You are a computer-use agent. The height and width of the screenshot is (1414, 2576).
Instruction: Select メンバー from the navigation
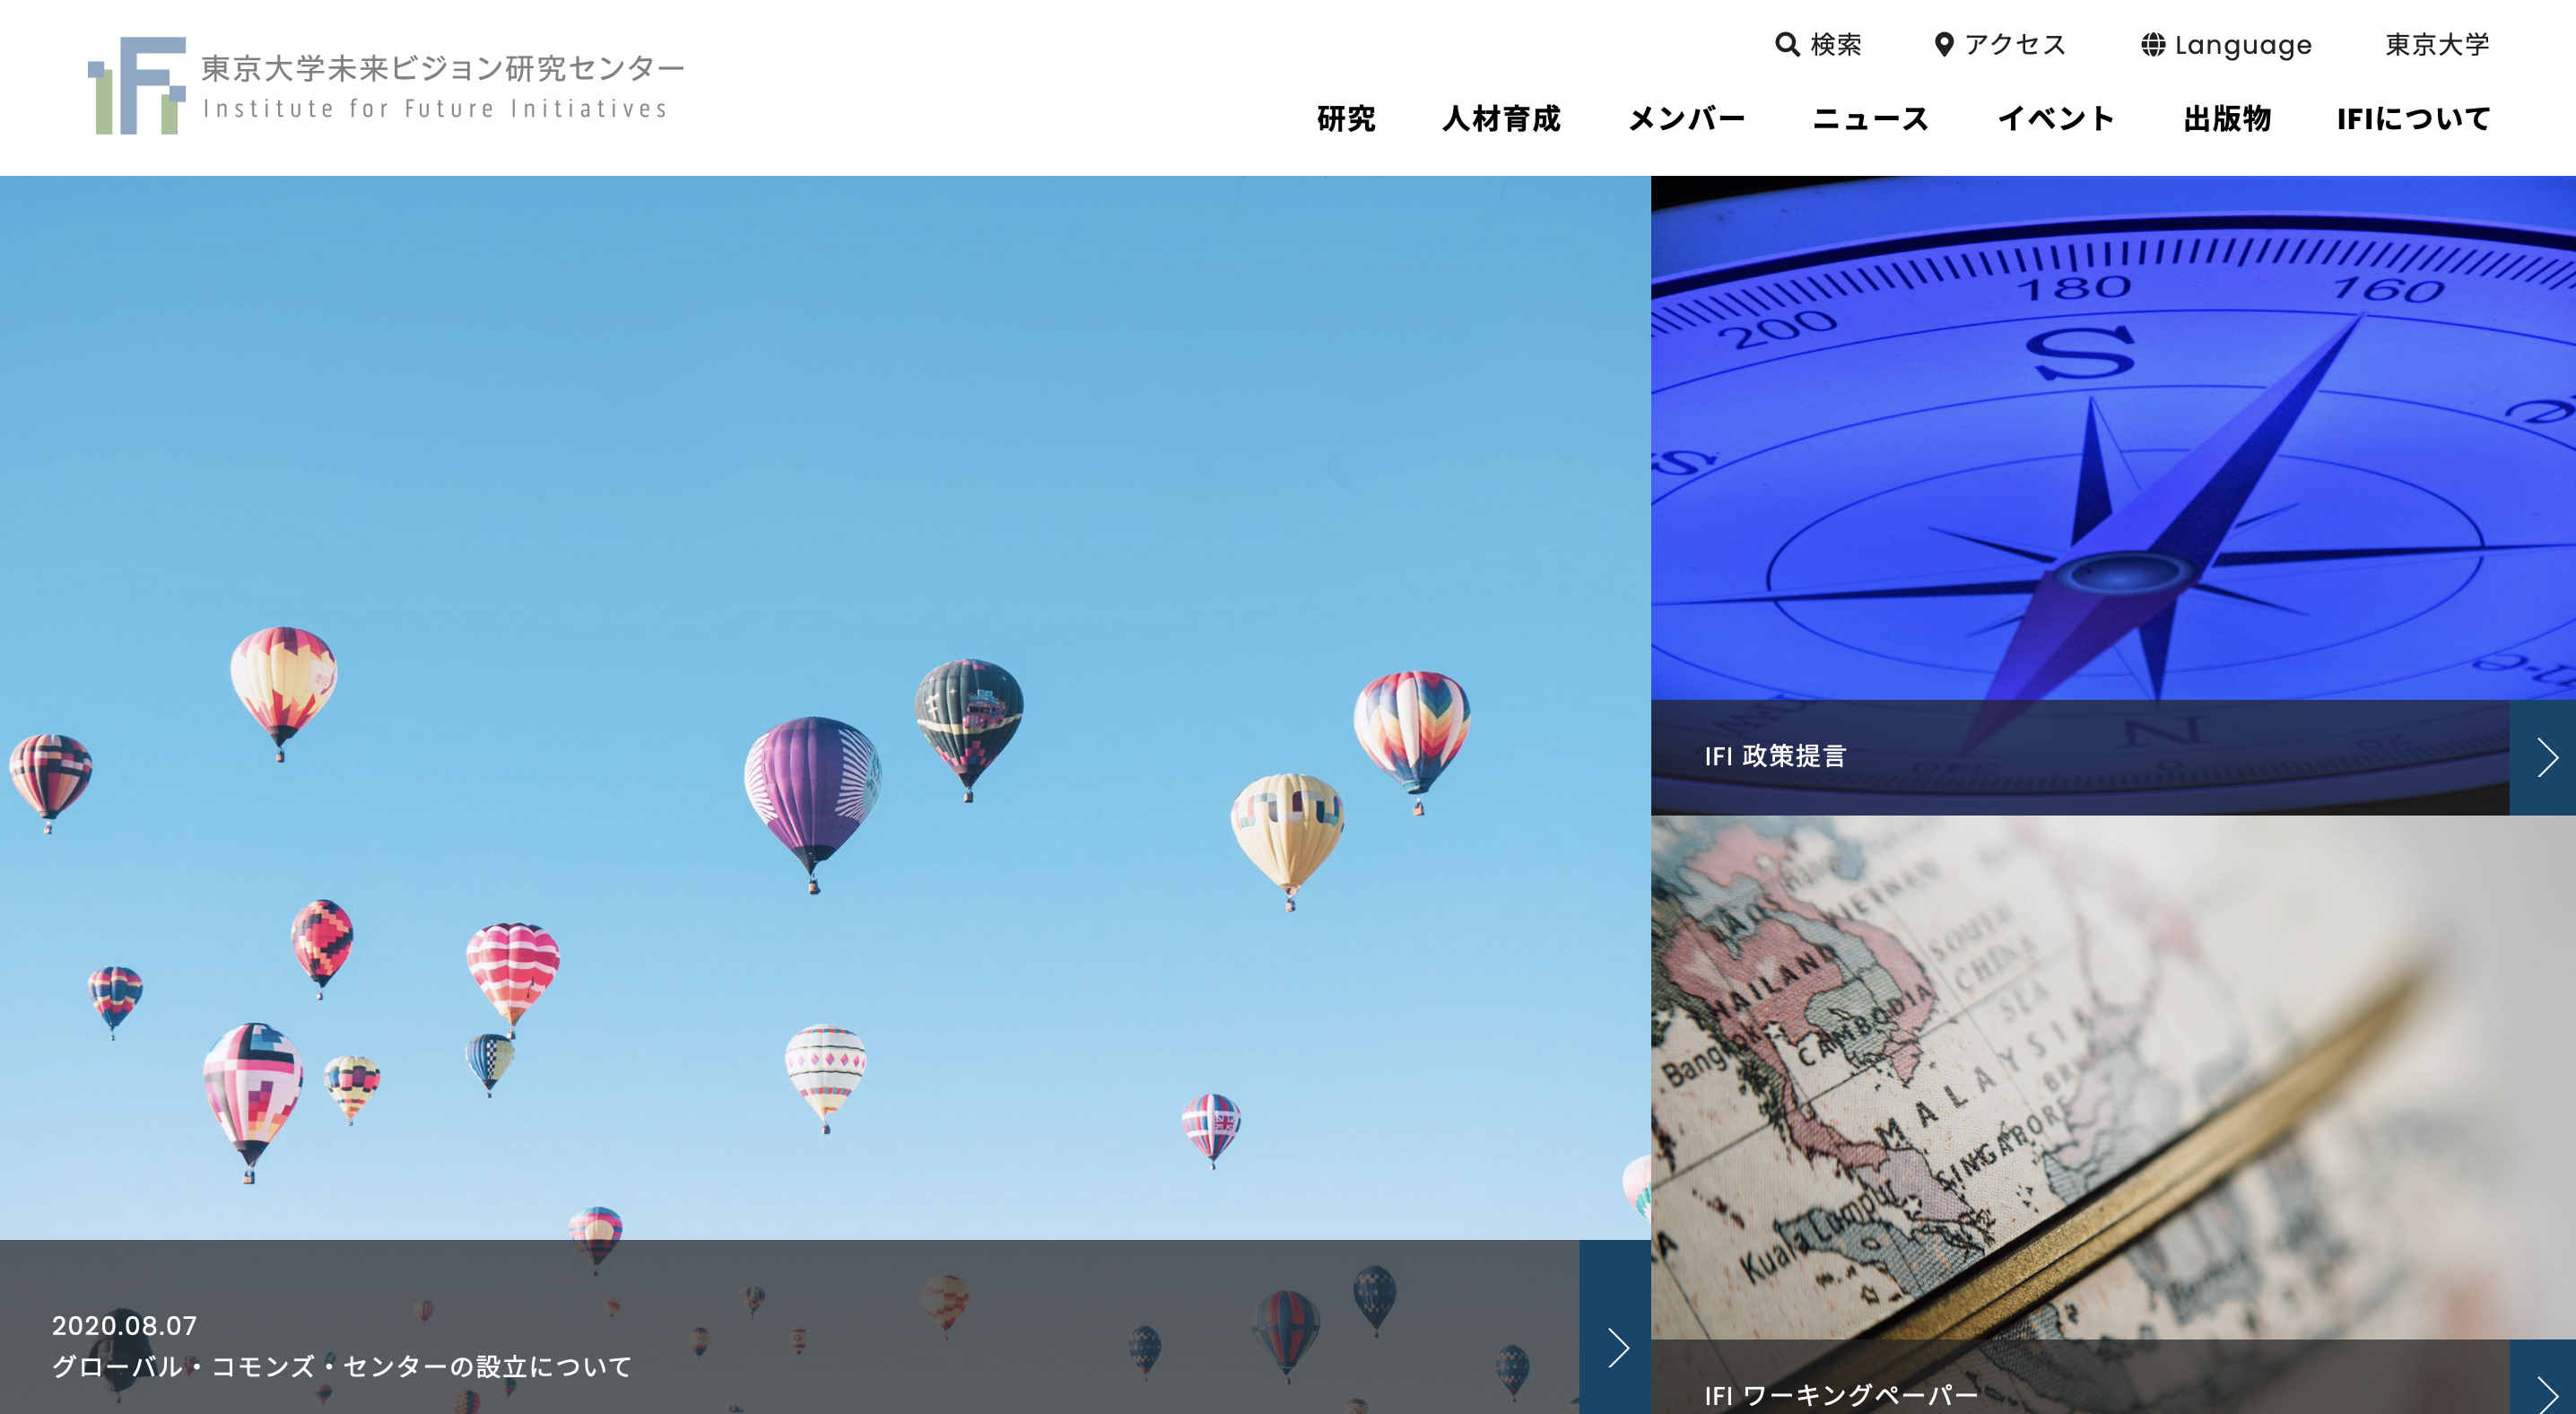[x=1686, y=119]
